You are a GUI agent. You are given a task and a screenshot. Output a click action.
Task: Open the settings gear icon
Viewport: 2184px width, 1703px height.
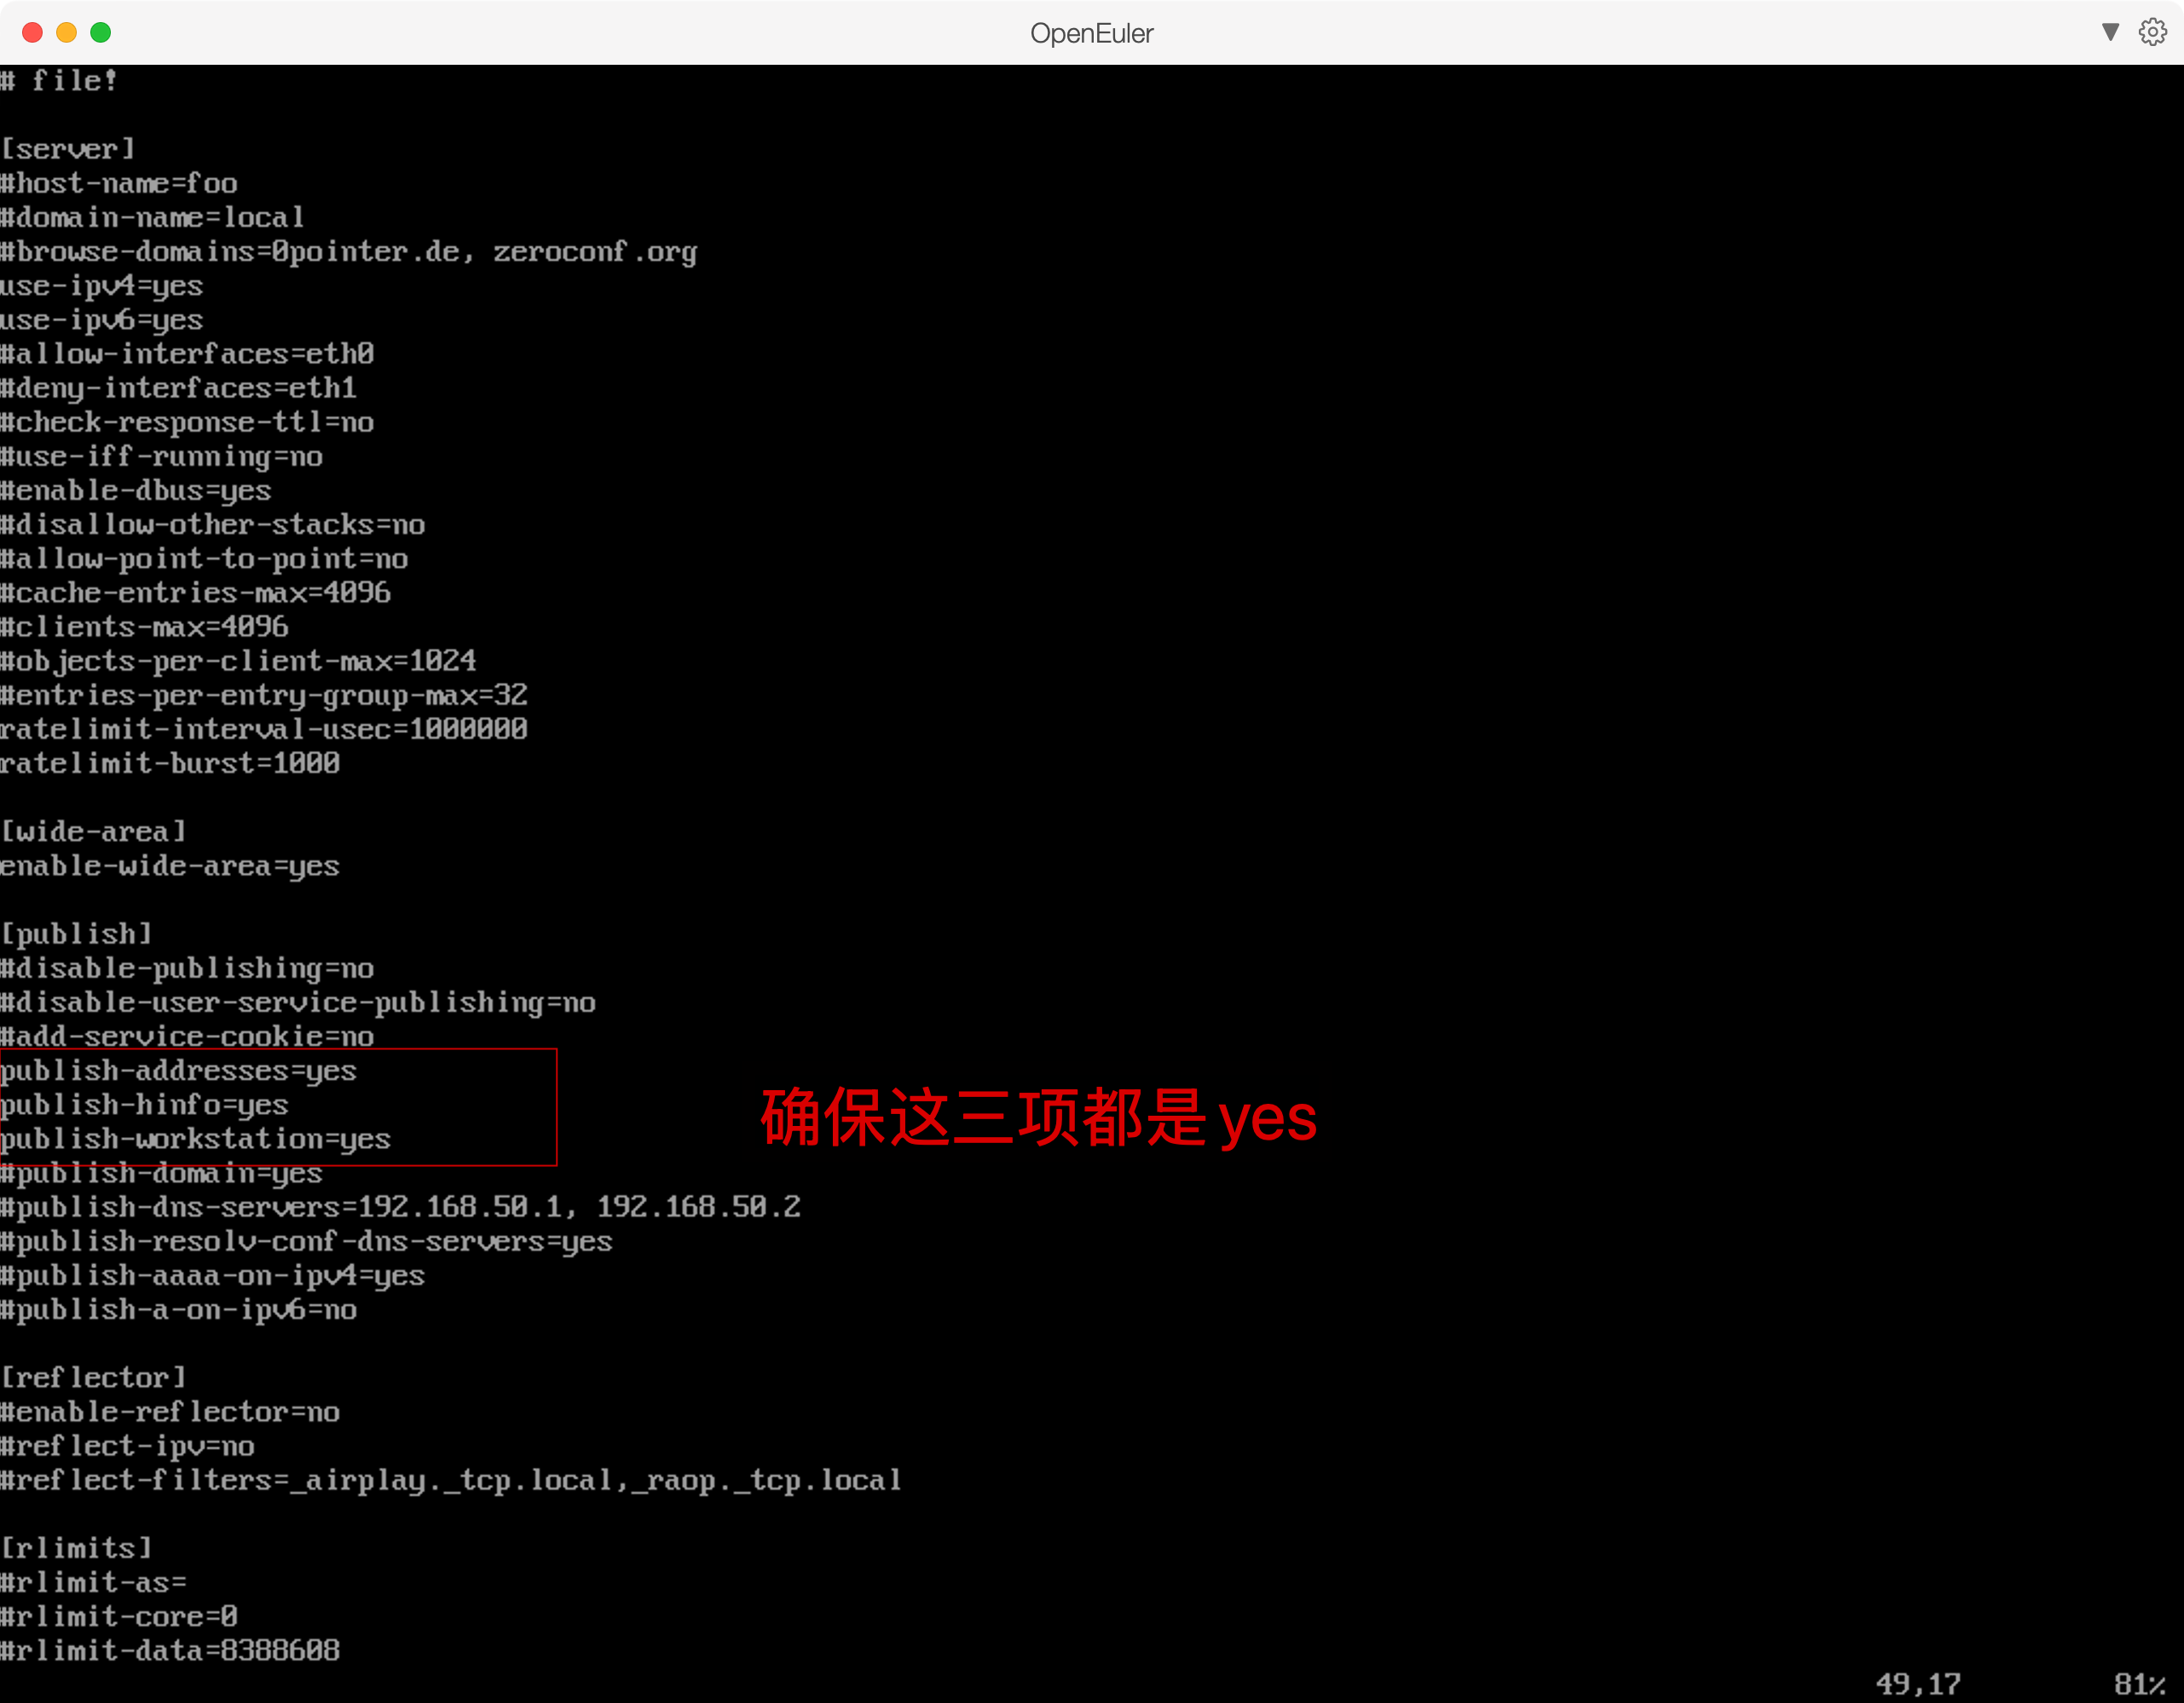2152,32
